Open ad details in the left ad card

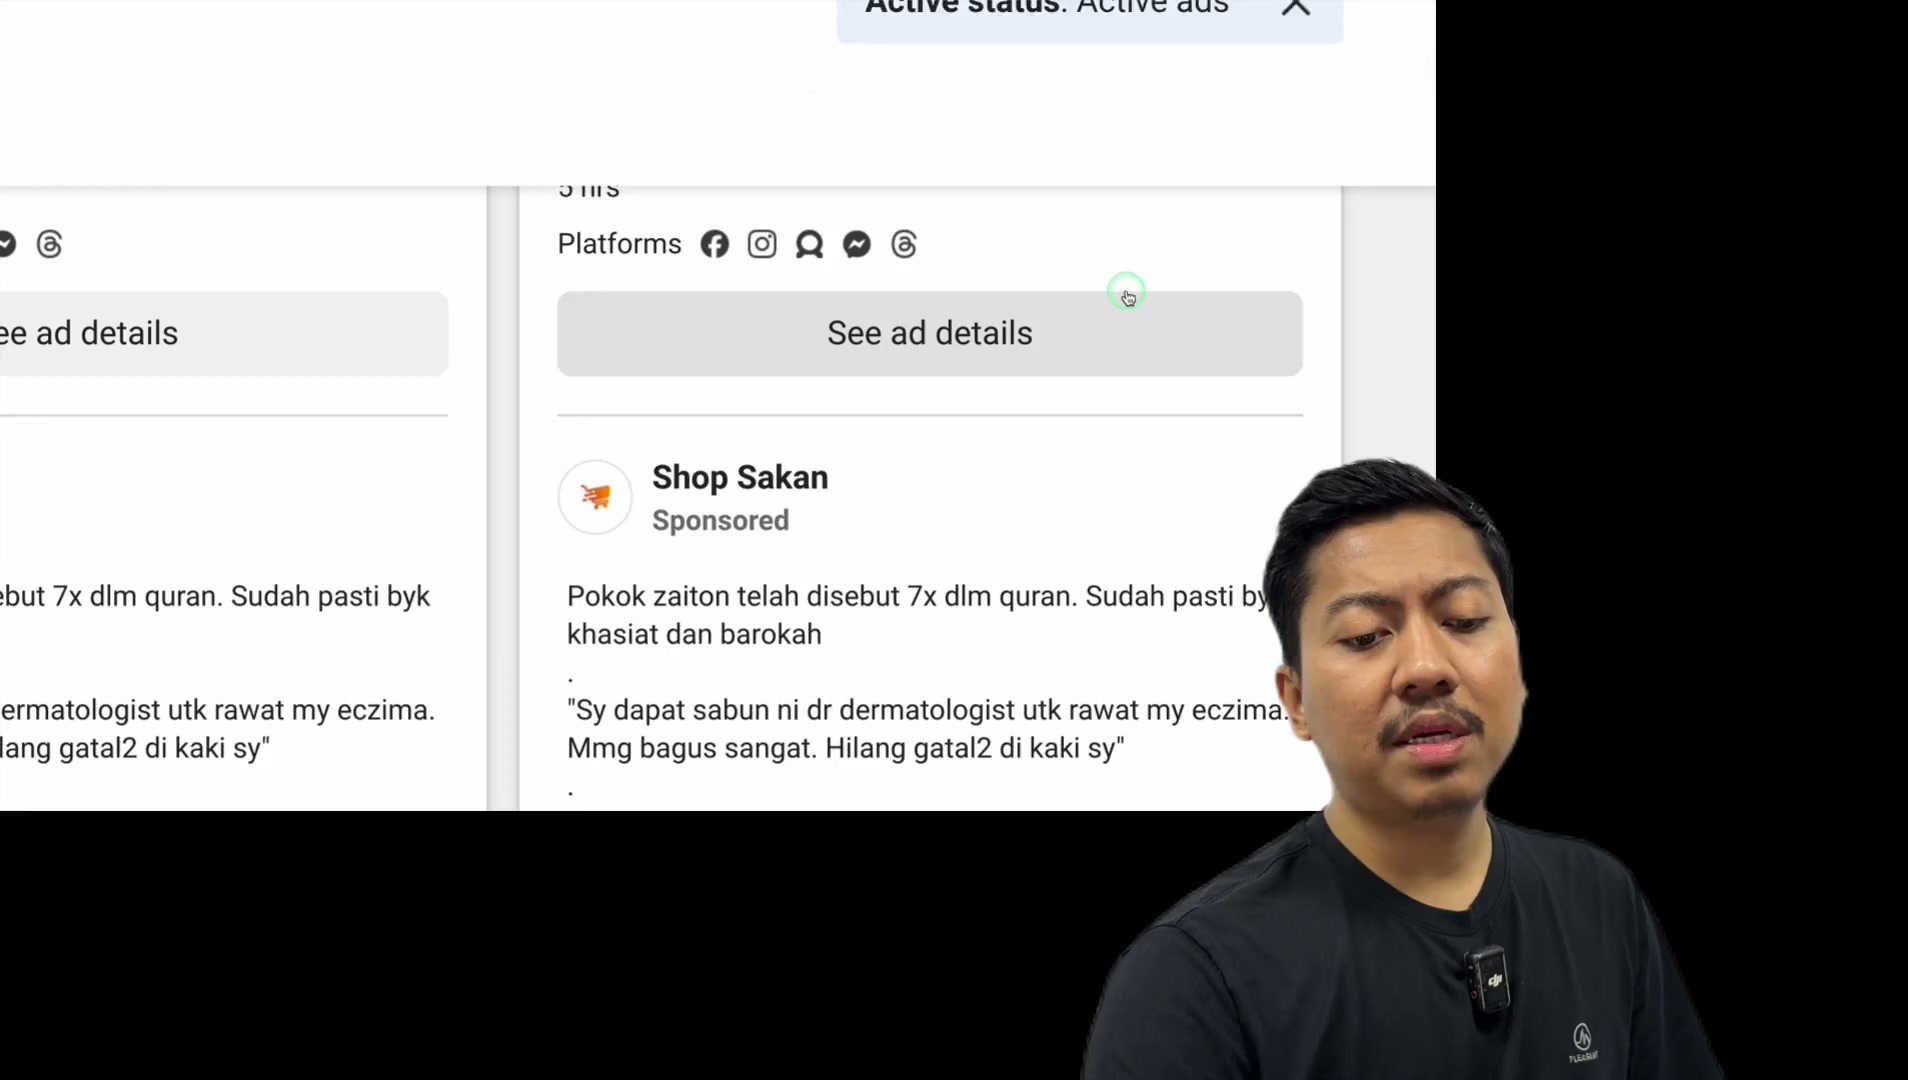click(224, 334)
